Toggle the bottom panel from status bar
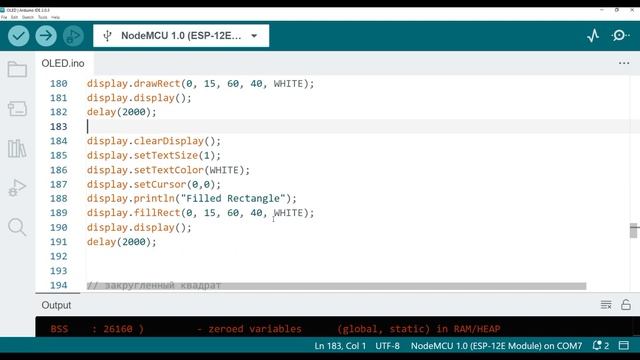Viewport: 640px width, 360px height. pos(624,346)
